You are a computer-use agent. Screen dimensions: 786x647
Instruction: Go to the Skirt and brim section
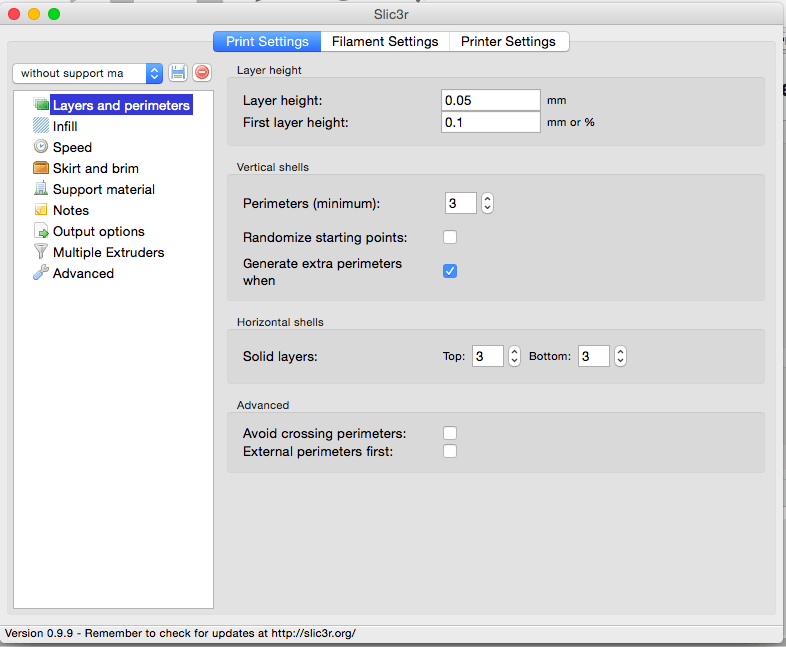point(96,168)
